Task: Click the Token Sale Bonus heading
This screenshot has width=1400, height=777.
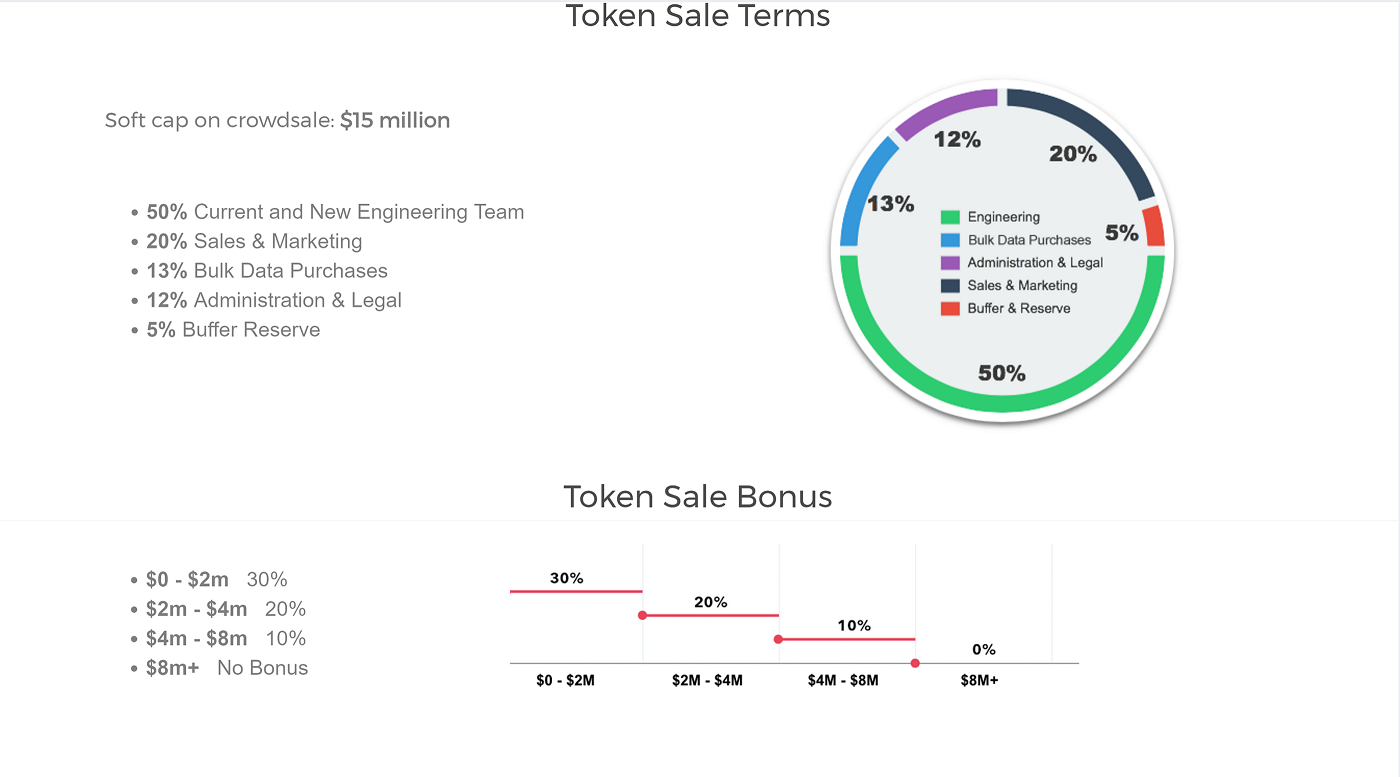Action: click(x=698, y=496)
